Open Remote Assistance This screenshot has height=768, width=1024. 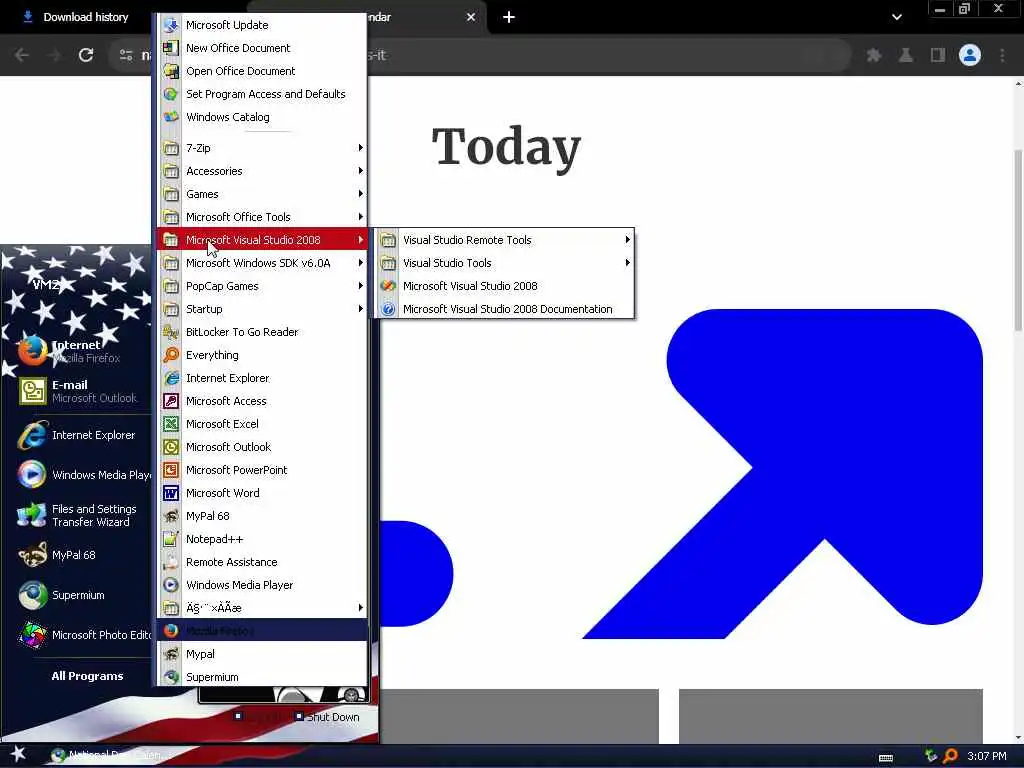pyautogui.click(x=262, y=562)
